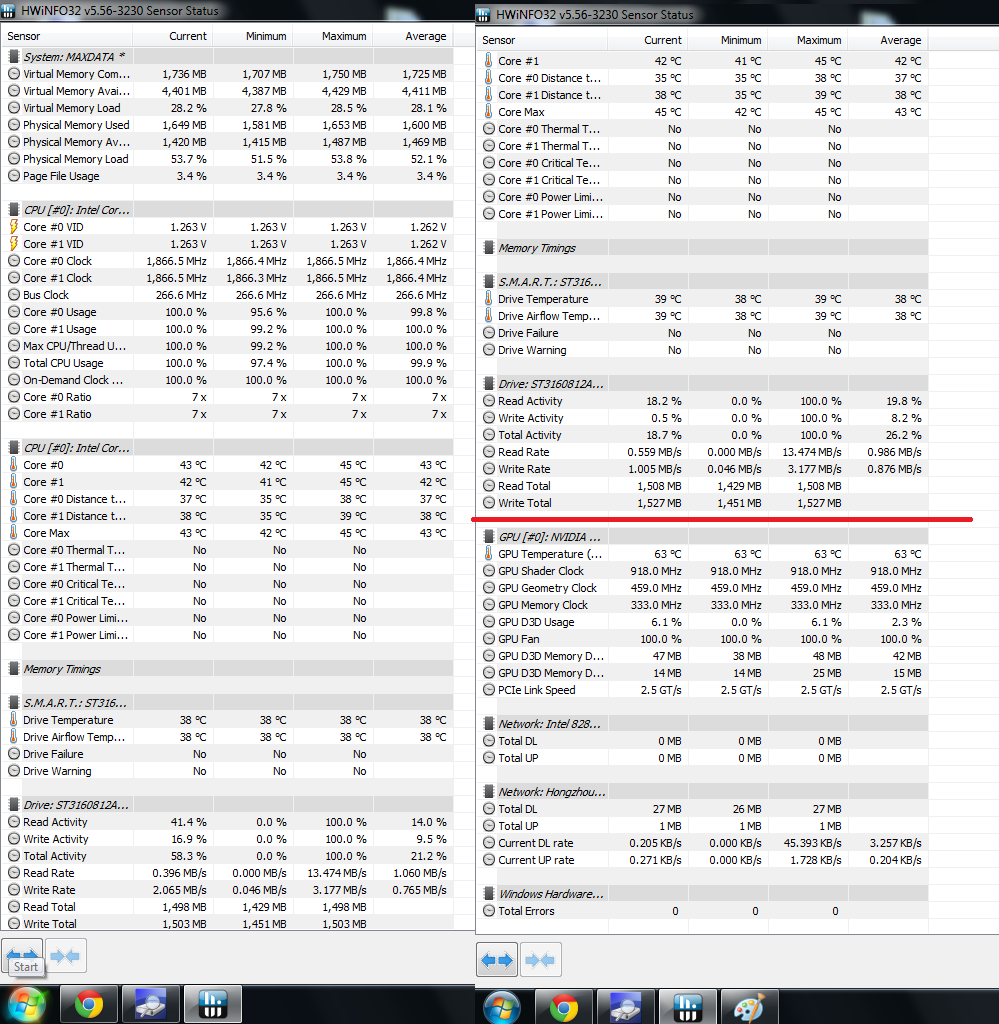The image size is (999, 1024).
Task: Select Core #0 Thermal T… row in right window
Action: click(703, 129)
